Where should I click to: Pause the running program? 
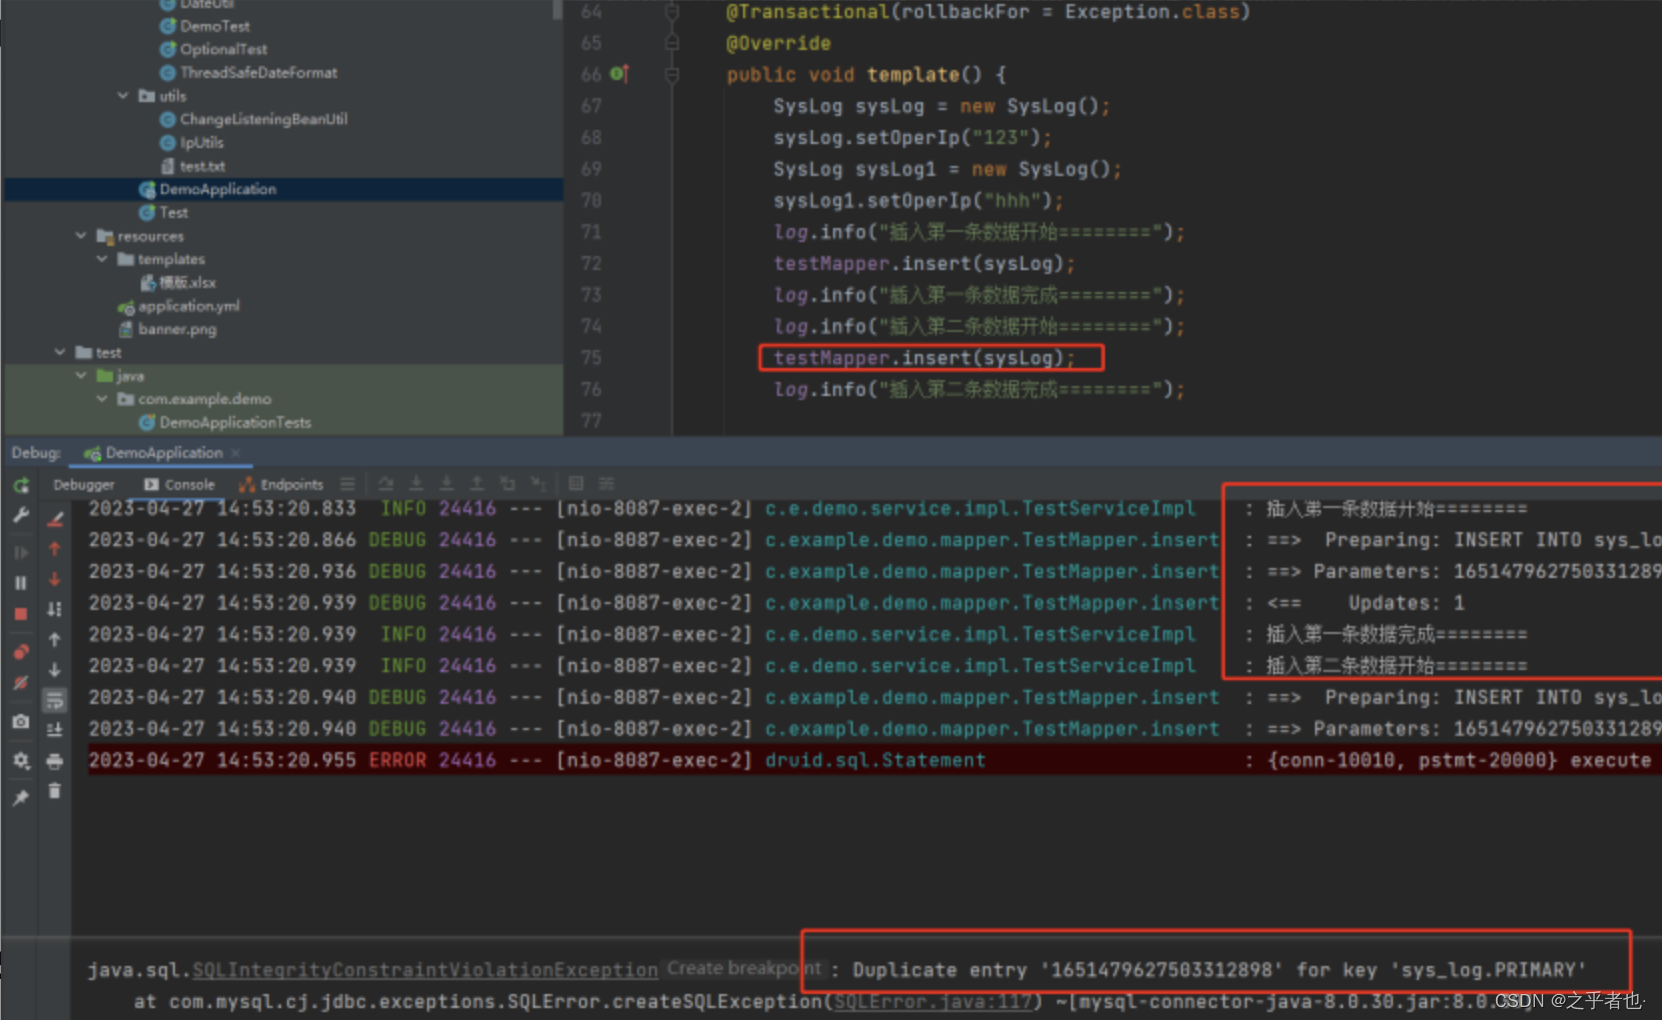point(20,582)
